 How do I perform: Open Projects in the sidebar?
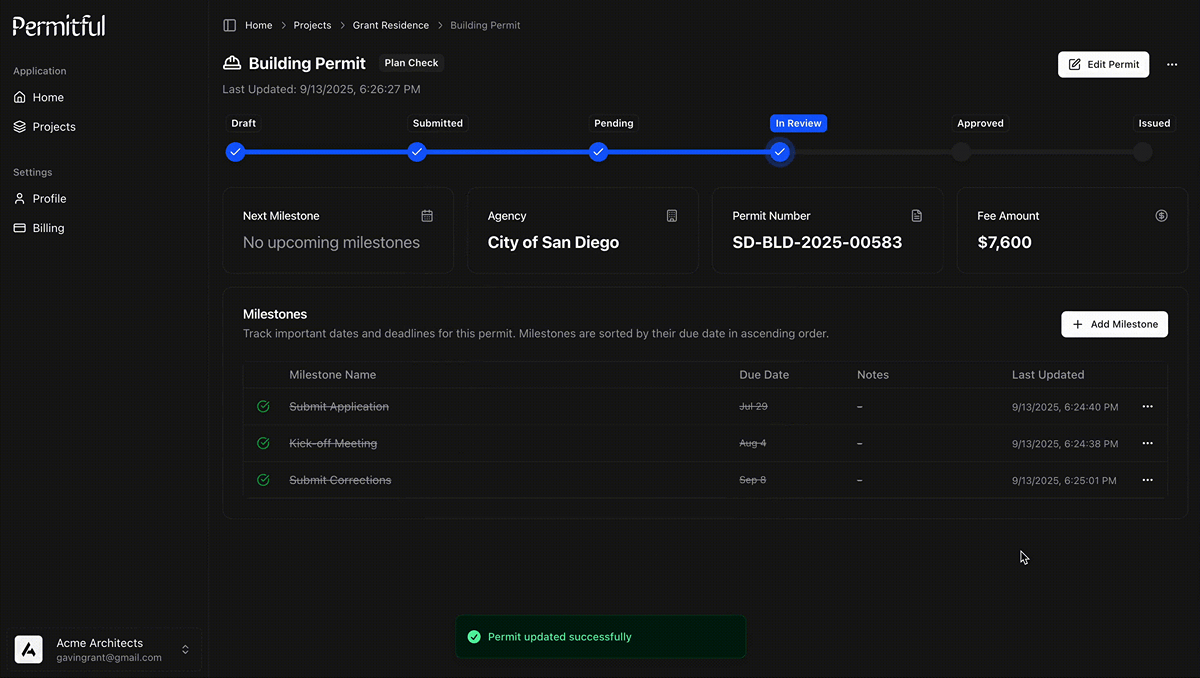(x=54, y=127)
